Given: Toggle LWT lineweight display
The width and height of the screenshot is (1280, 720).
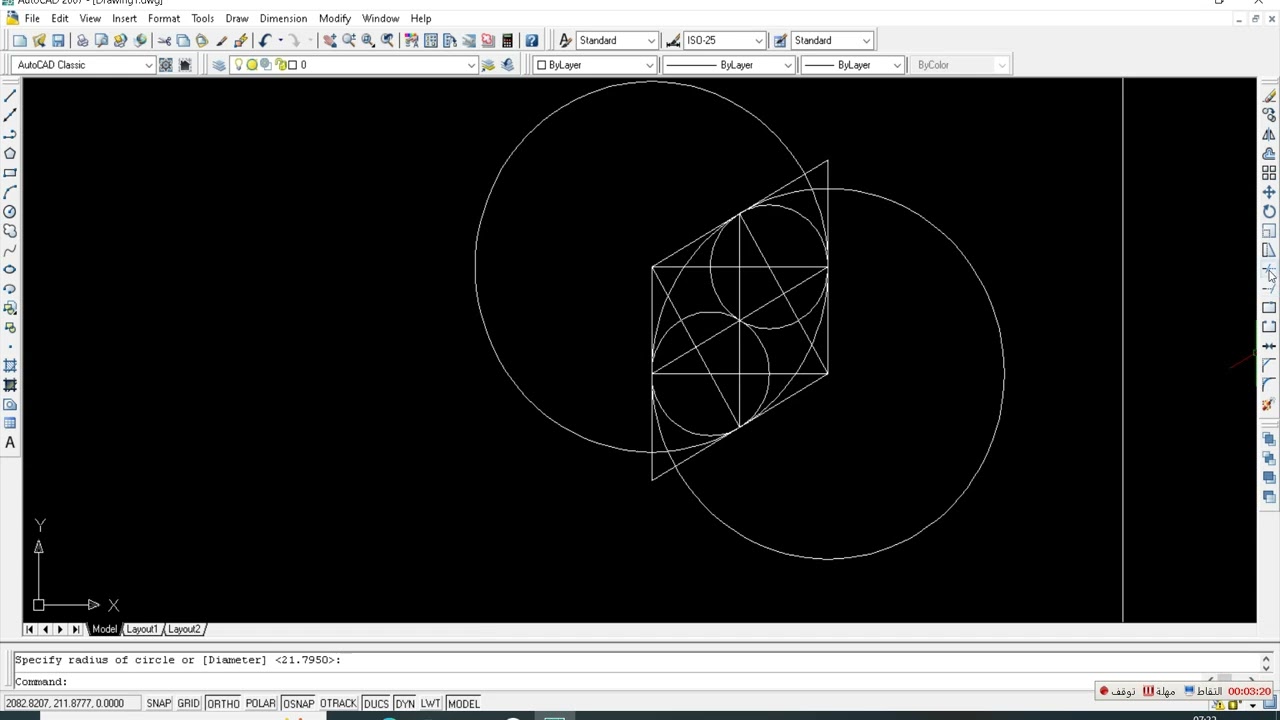Looking at the screenshot, I should (430, 704).
